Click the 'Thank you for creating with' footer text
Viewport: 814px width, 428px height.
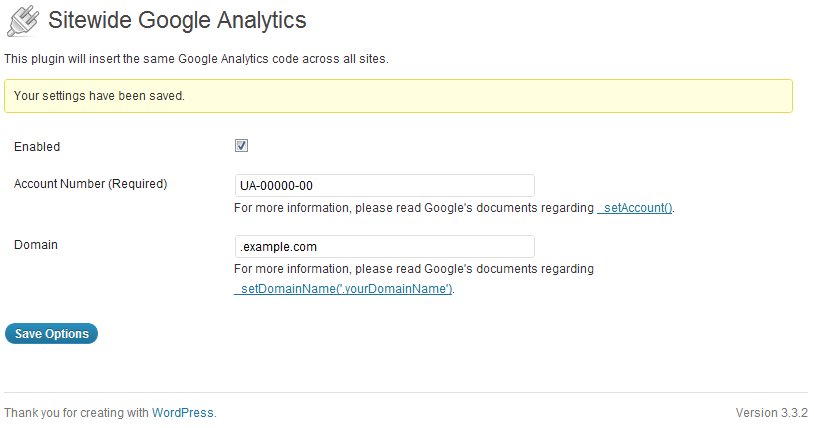[x=76, y=413]
